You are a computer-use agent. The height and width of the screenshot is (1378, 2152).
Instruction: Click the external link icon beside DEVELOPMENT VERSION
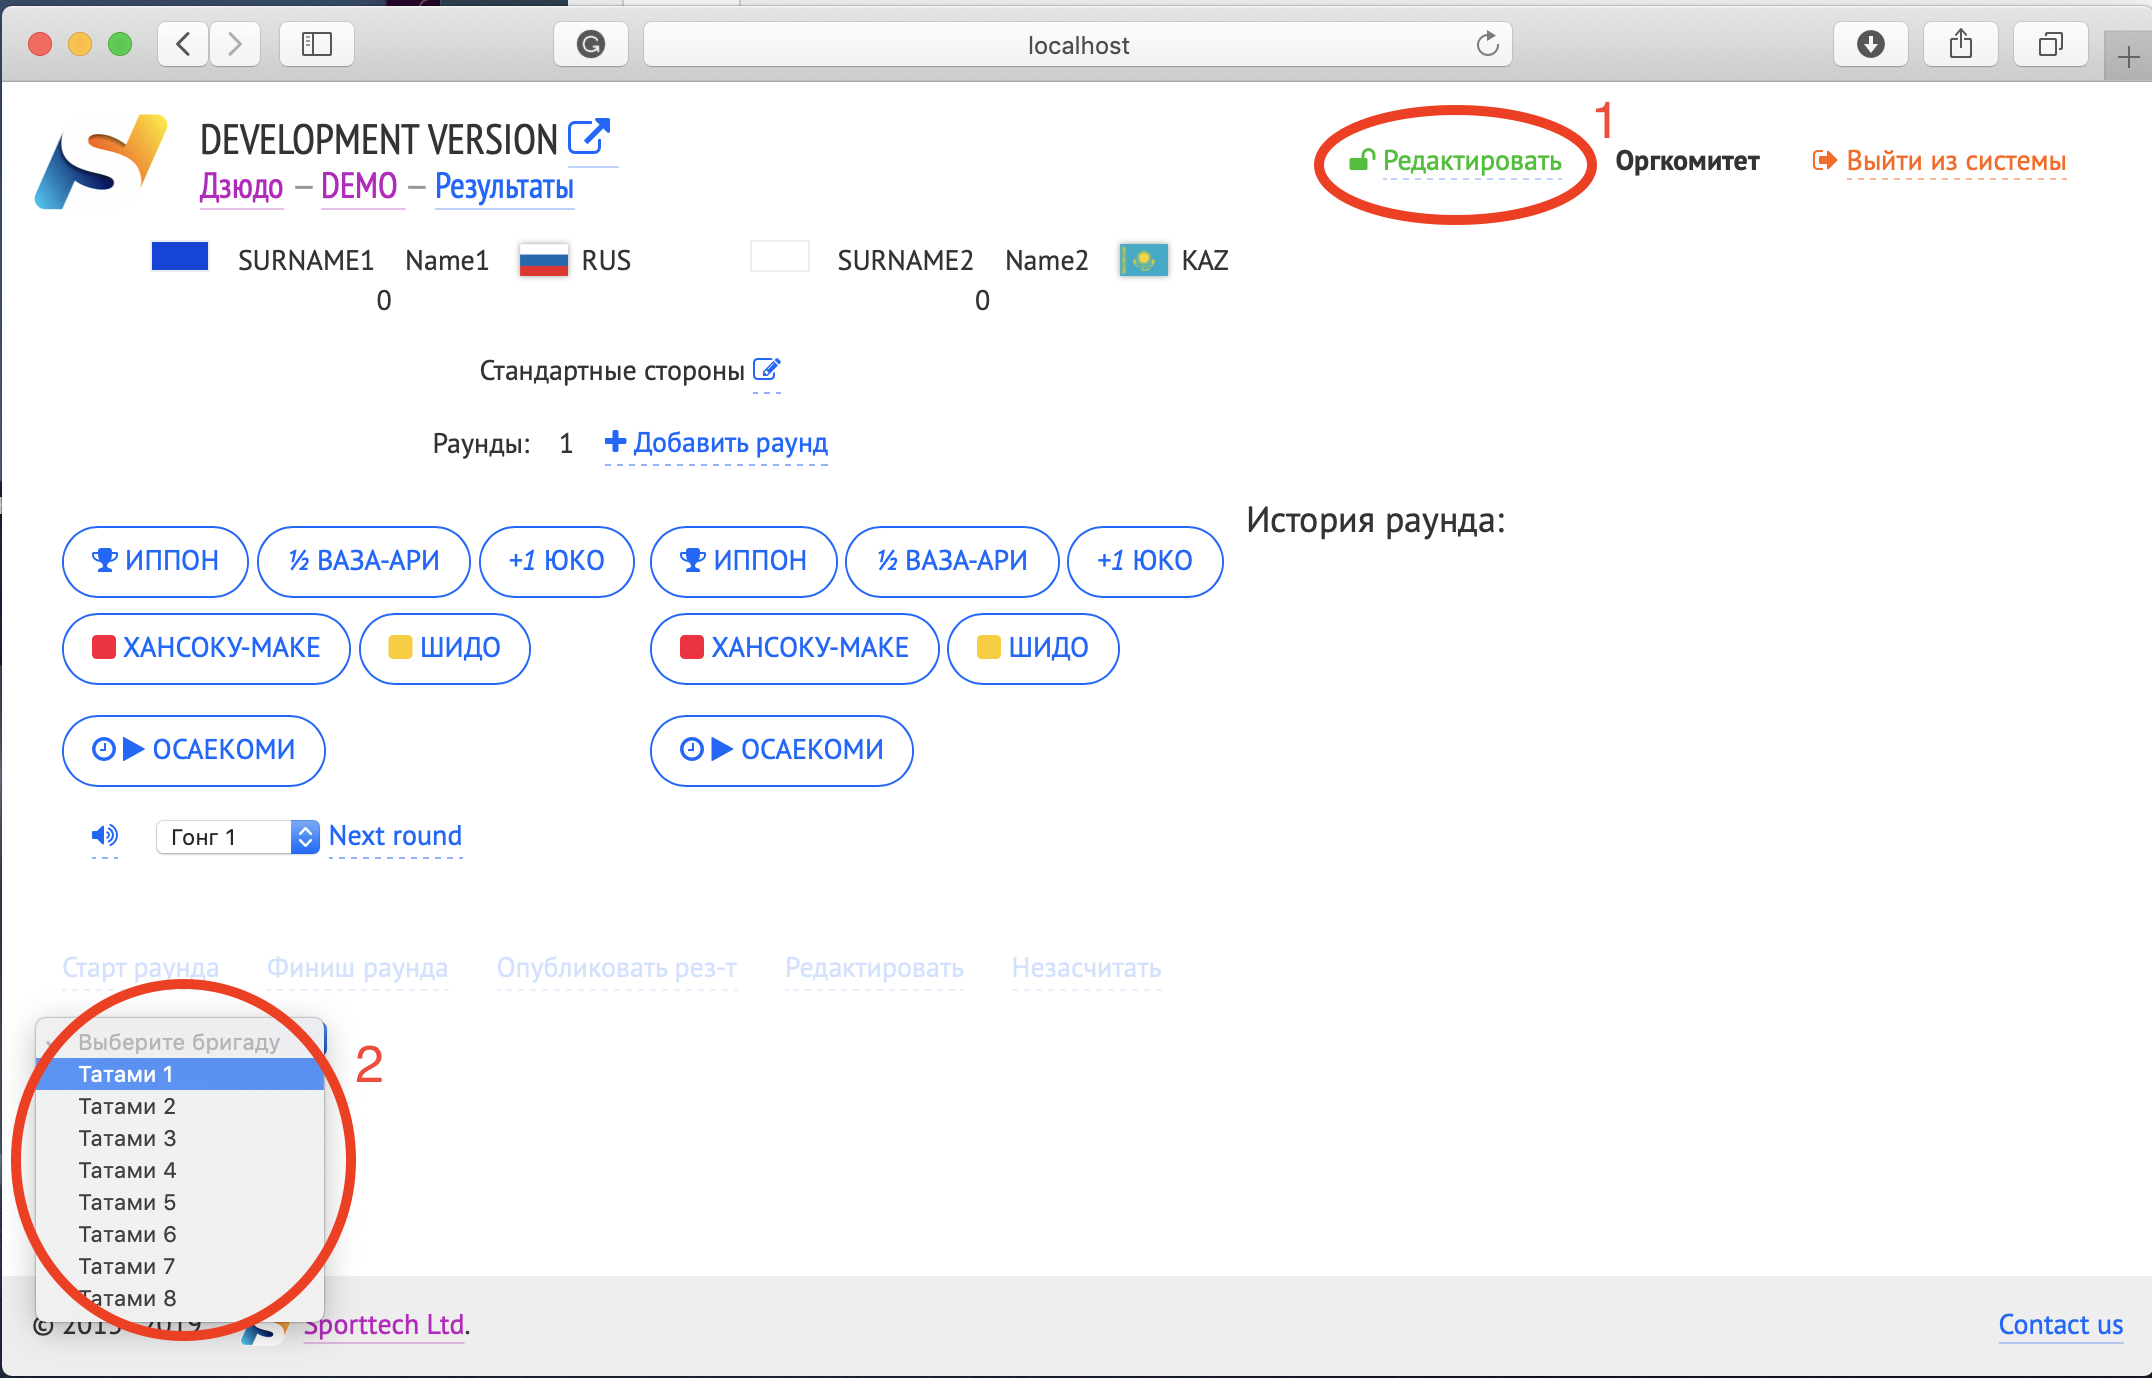[589, 137]
